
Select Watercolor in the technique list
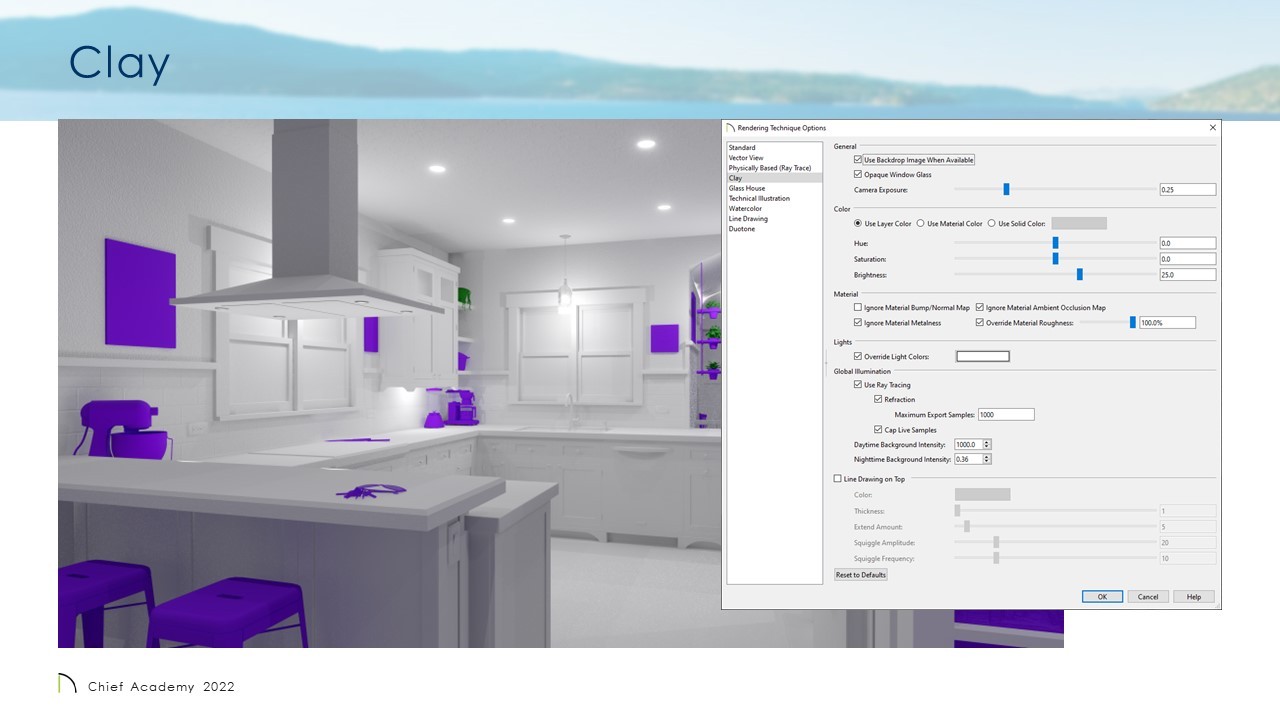pos(745,208)
